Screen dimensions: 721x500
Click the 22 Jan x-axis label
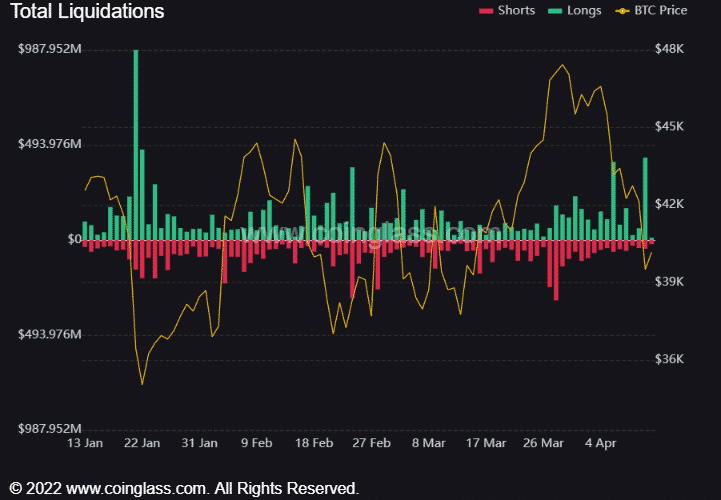click(142, 443)
